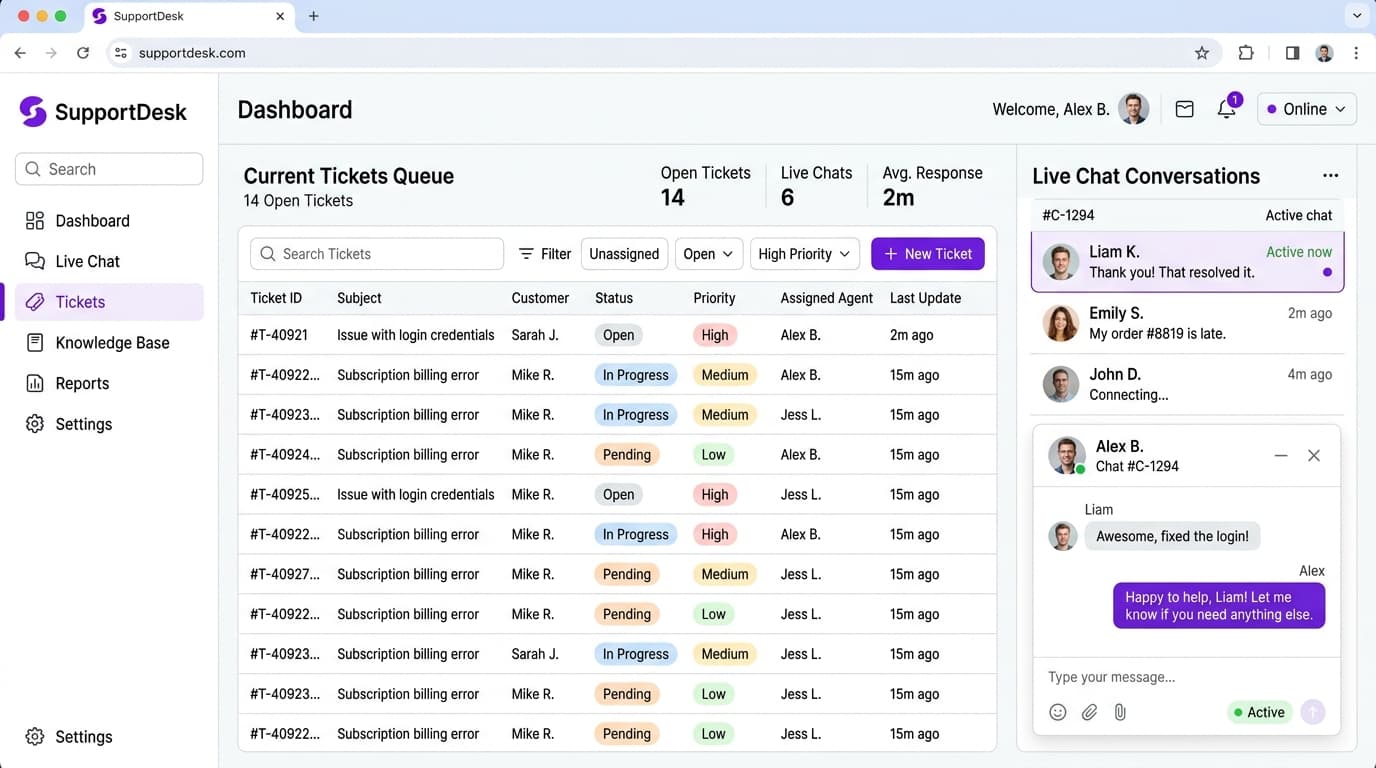Click Pending status in #T-40924 row
The image size is (1376, 768).
627,455
